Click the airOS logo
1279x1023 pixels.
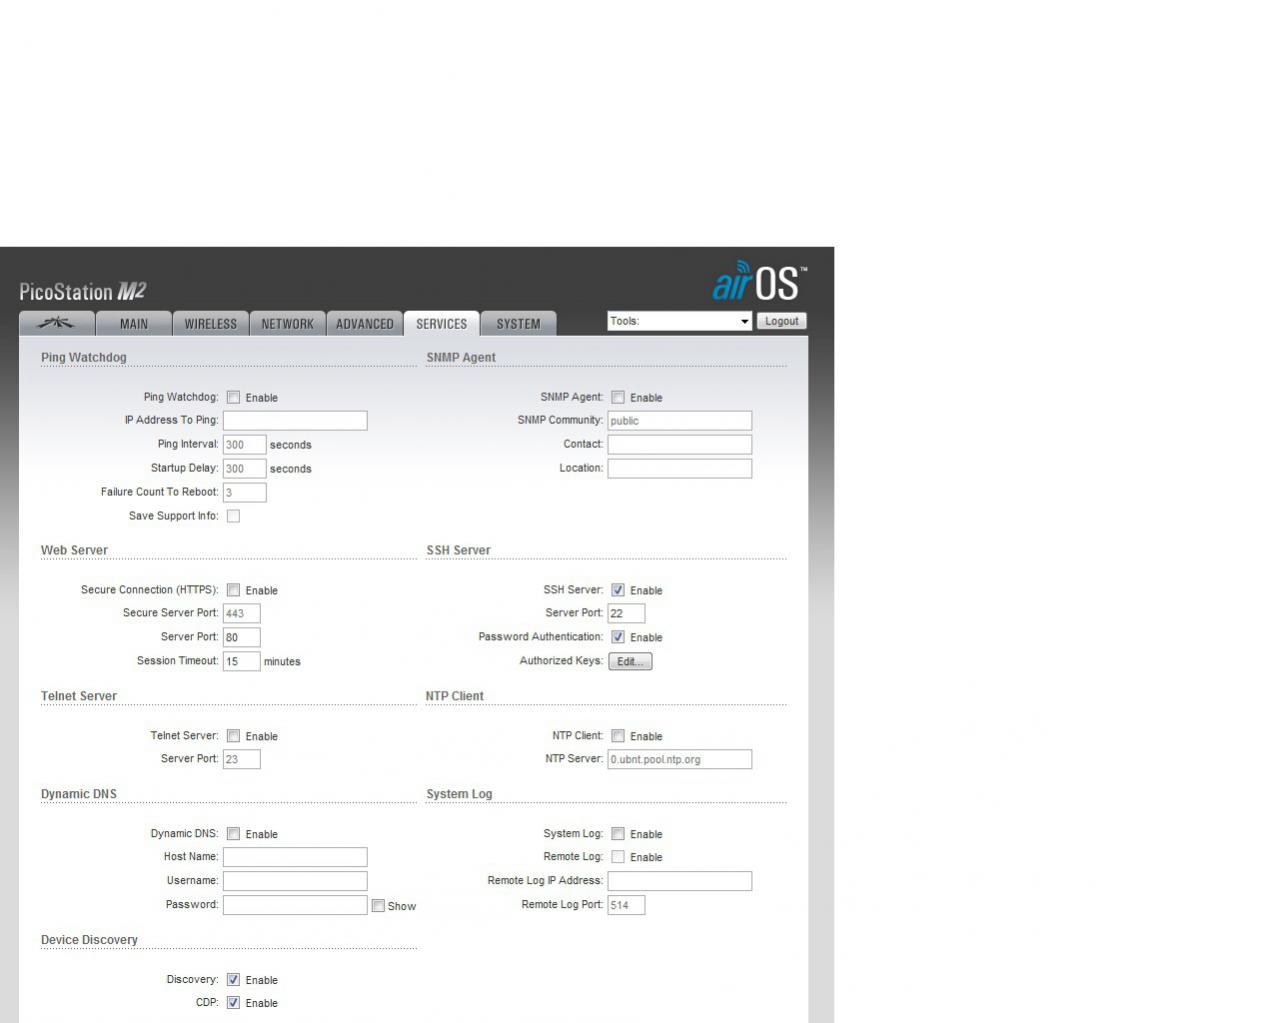coord(759,281)
